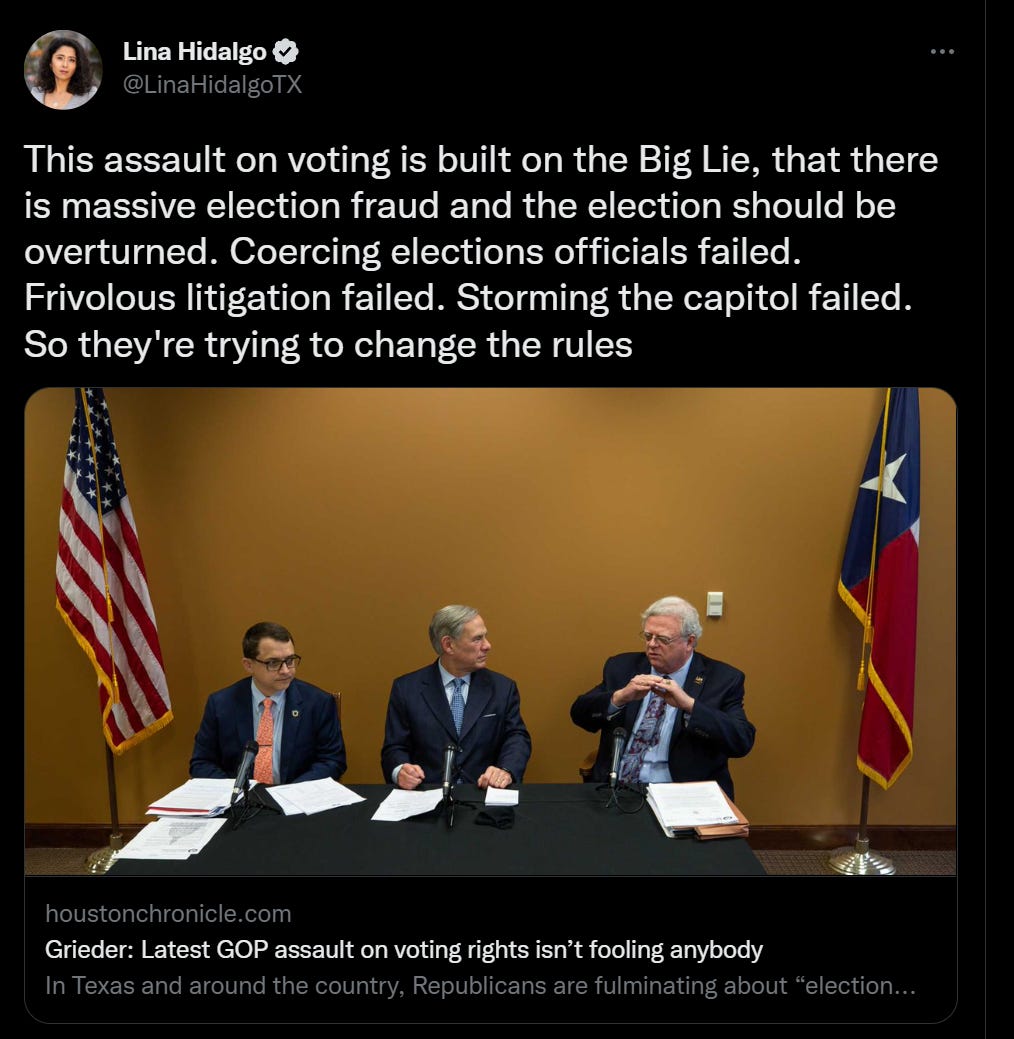
Task: Click the light switch on the wall
Action: 714,604
